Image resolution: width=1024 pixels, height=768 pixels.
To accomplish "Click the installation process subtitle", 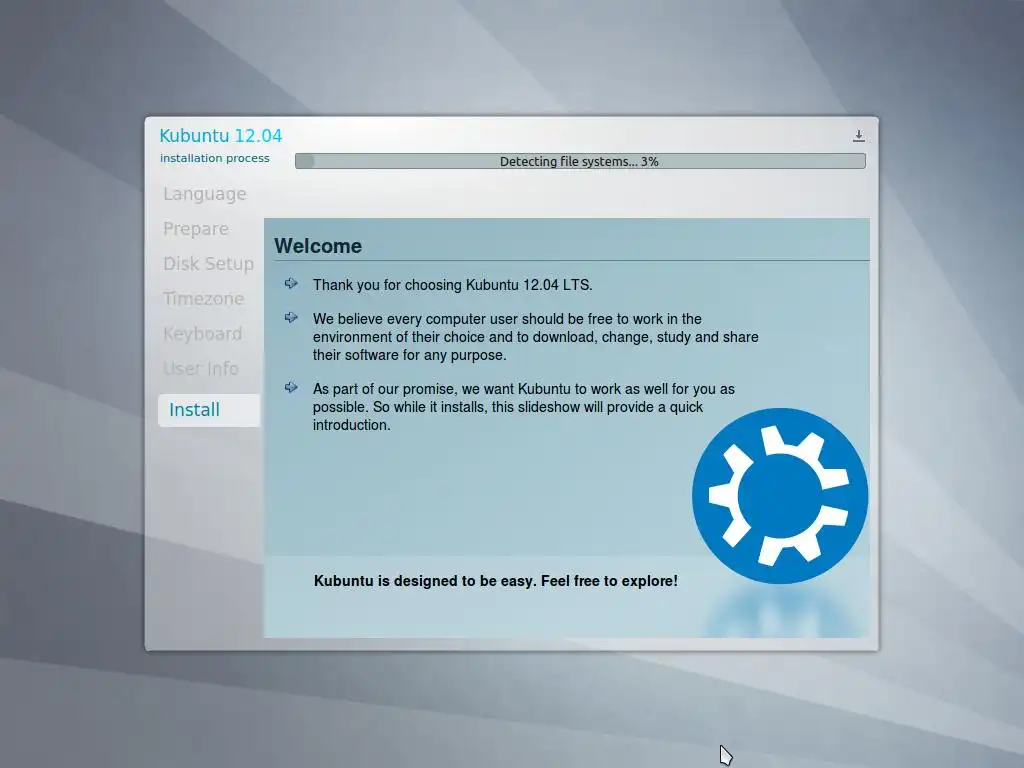I will point(214,158).
